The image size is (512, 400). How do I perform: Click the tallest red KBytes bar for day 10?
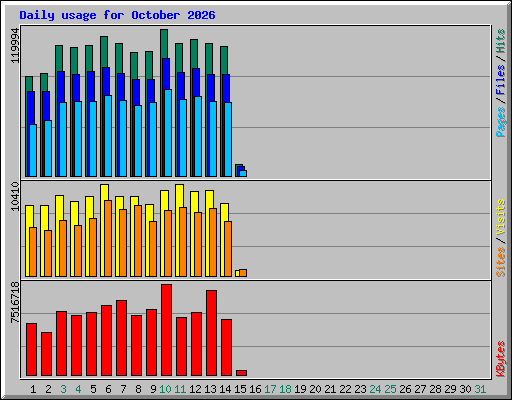(166, 330)
